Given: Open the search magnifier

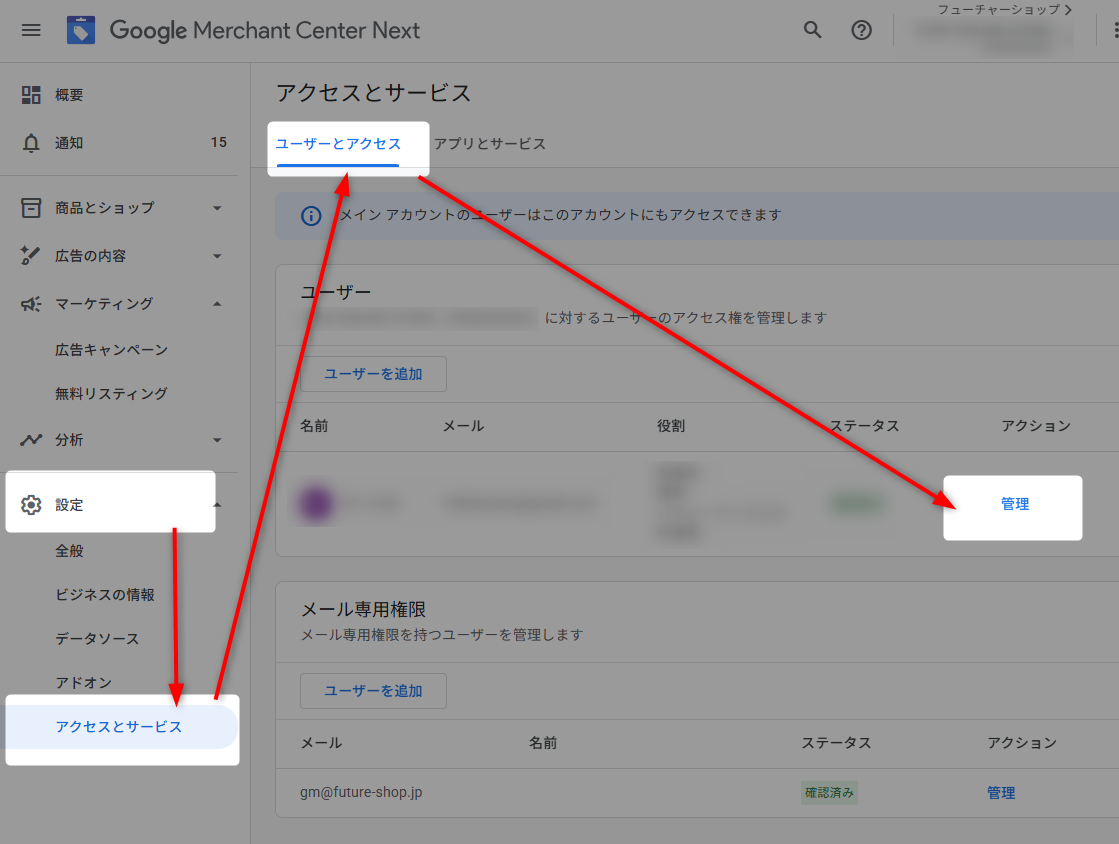Looking at the screenshot, I should coord(812,30).
